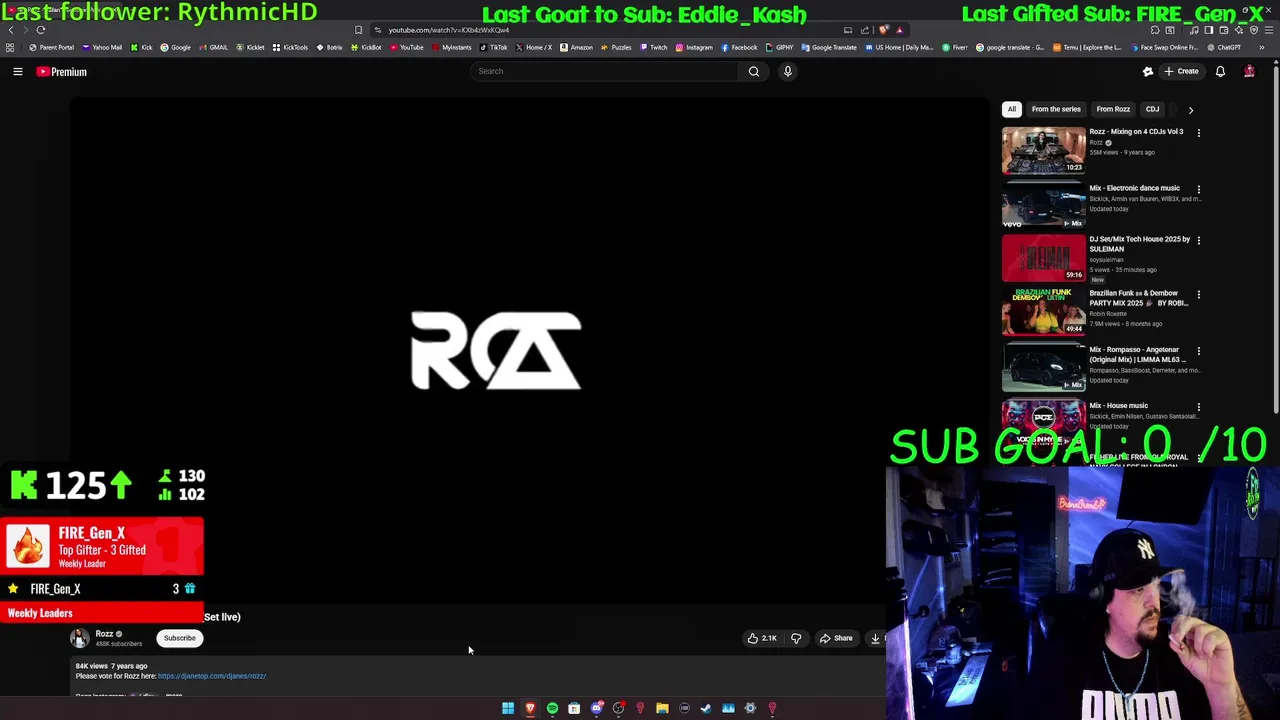
Task: Open the Amazon bookmark
Action: [576, 47]
